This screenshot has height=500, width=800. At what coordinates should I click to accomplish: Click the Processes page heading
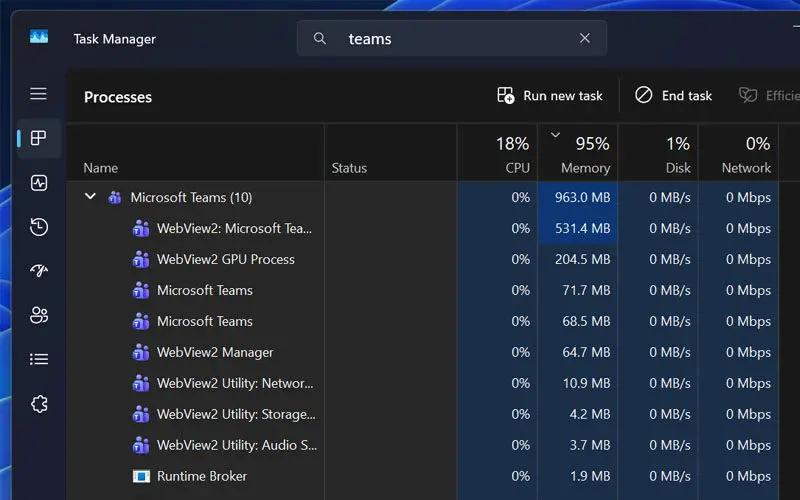[x=118, y=97]
